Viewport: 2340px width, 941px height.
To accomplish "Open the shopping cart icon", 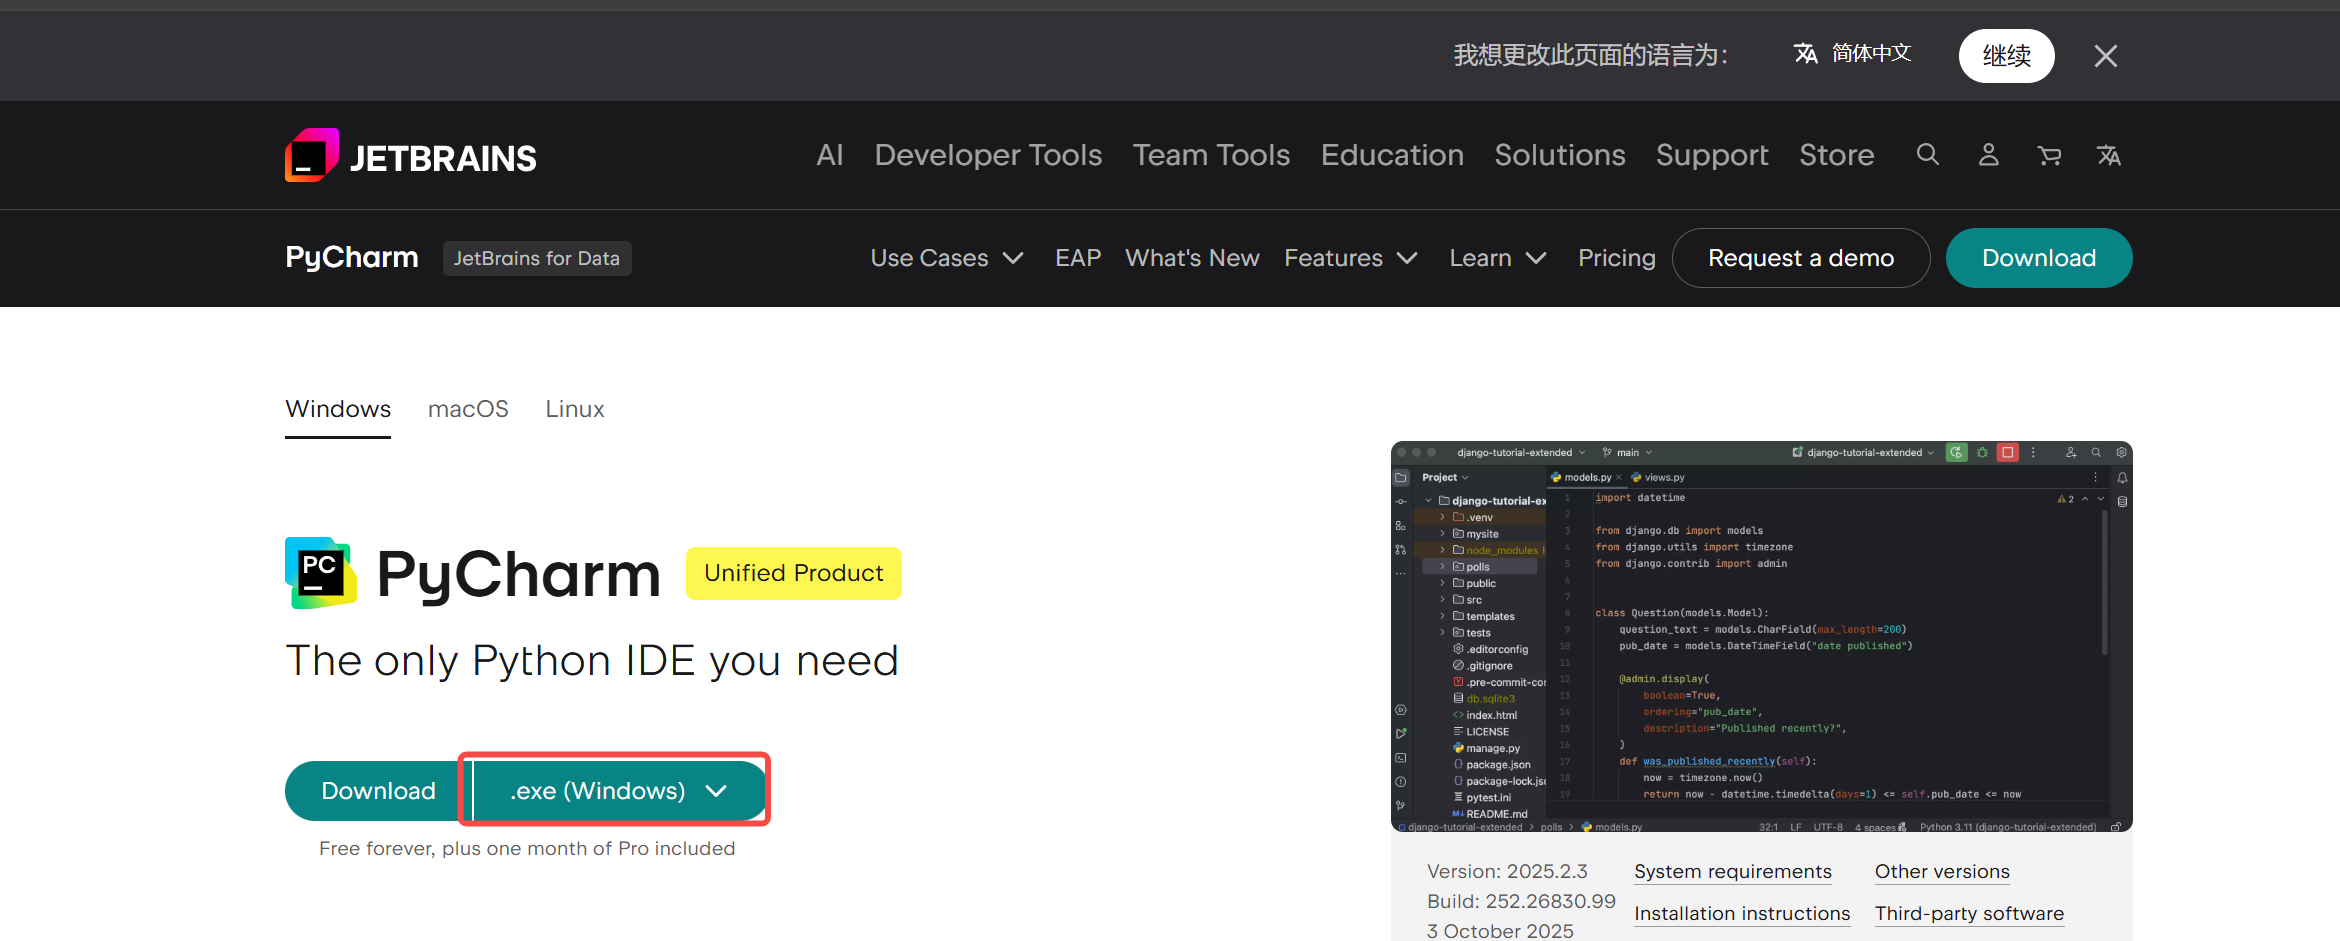I will click(x=2049, y=155).
